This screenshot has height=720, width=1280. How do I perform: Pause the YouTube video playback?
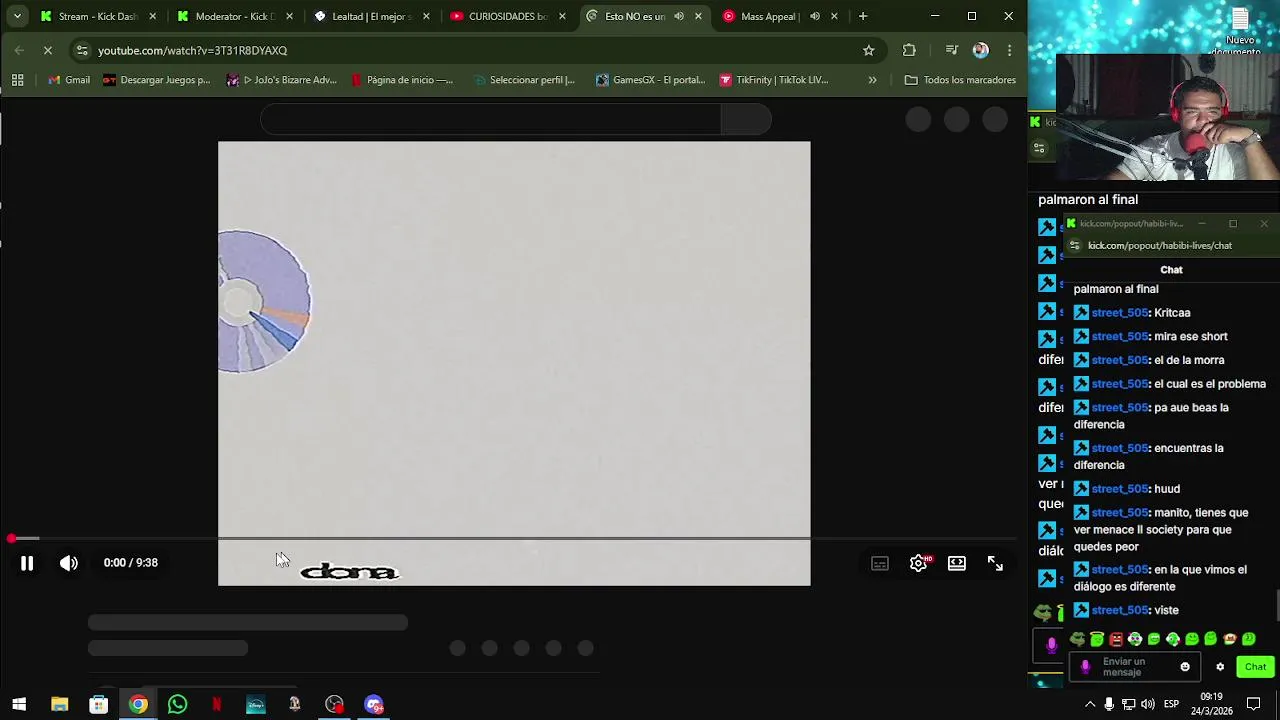pyautogui.click(x=27, y=563)
